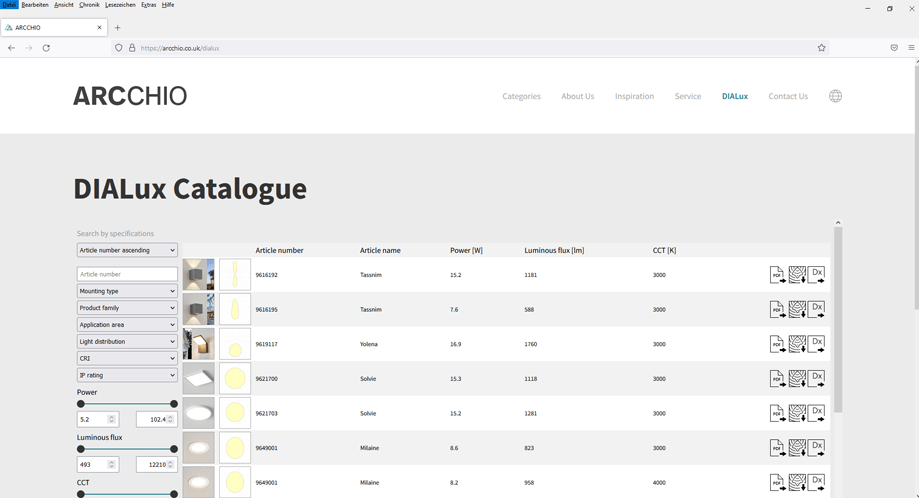Screen dimensions: 920x498
Task: Open the Lesezeichen menu
Action: pos(120,5)
